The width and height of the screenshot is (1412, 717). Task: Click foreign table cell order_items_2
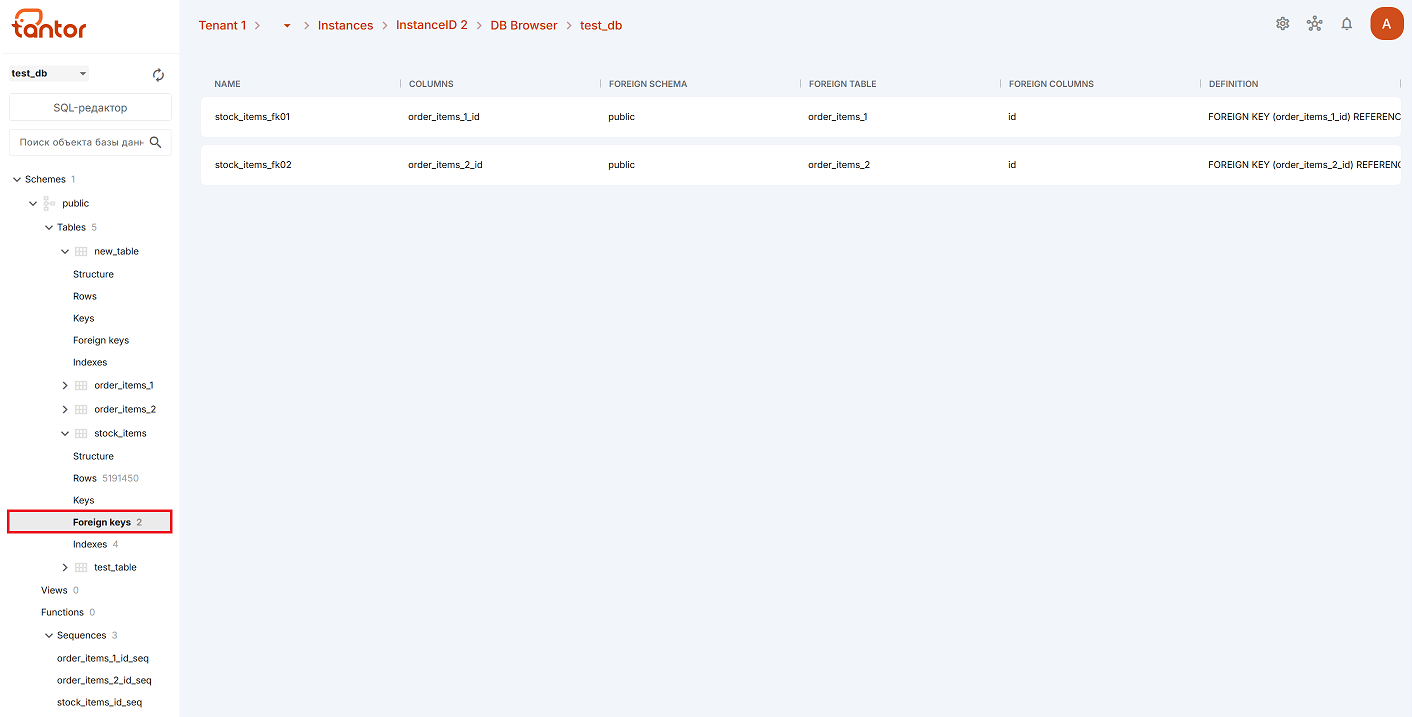point(839,165)
